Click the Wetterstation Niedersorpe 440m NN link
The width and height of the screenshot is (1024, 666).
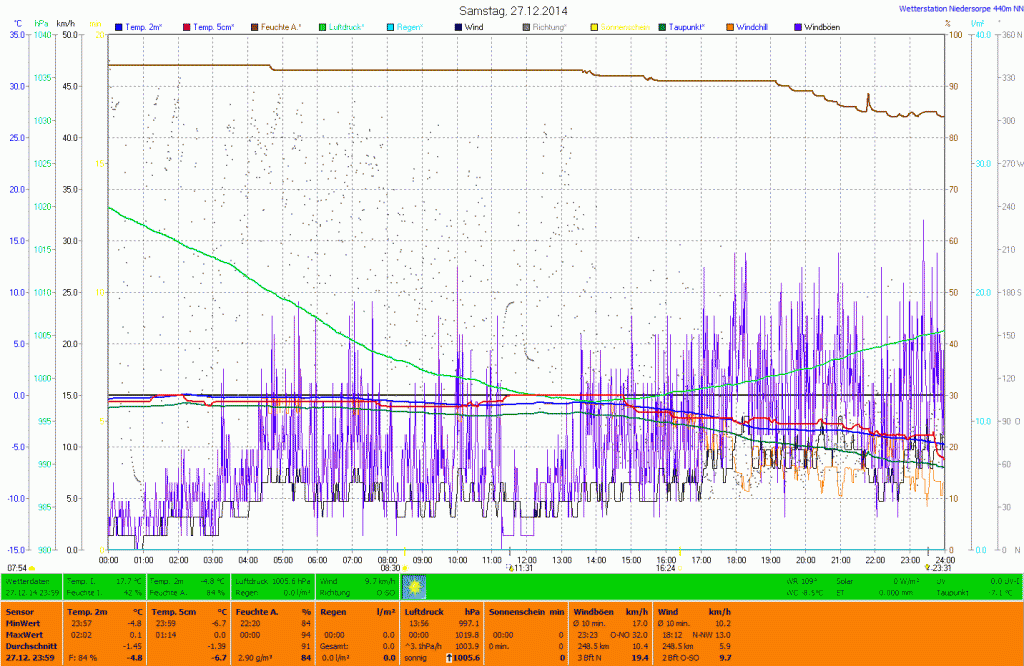click(953, 9)
